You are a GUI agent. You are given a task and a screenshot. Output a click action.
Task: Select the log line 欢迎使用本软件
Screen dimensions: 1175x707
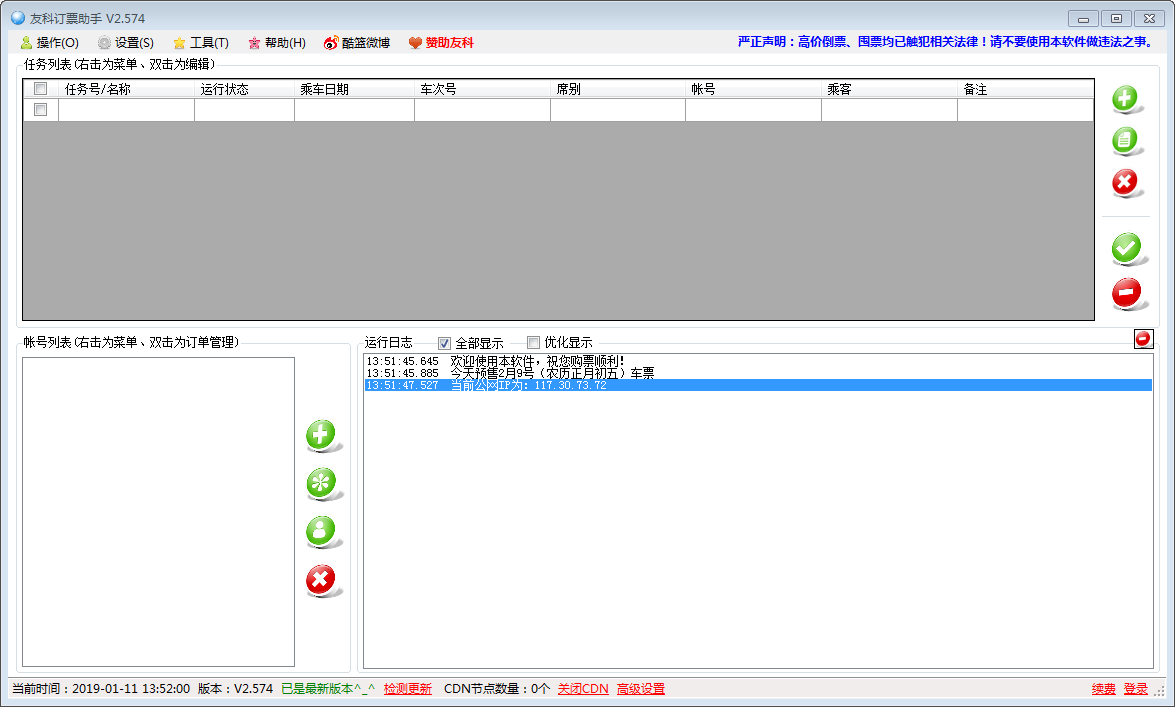(x=758, y=361)
